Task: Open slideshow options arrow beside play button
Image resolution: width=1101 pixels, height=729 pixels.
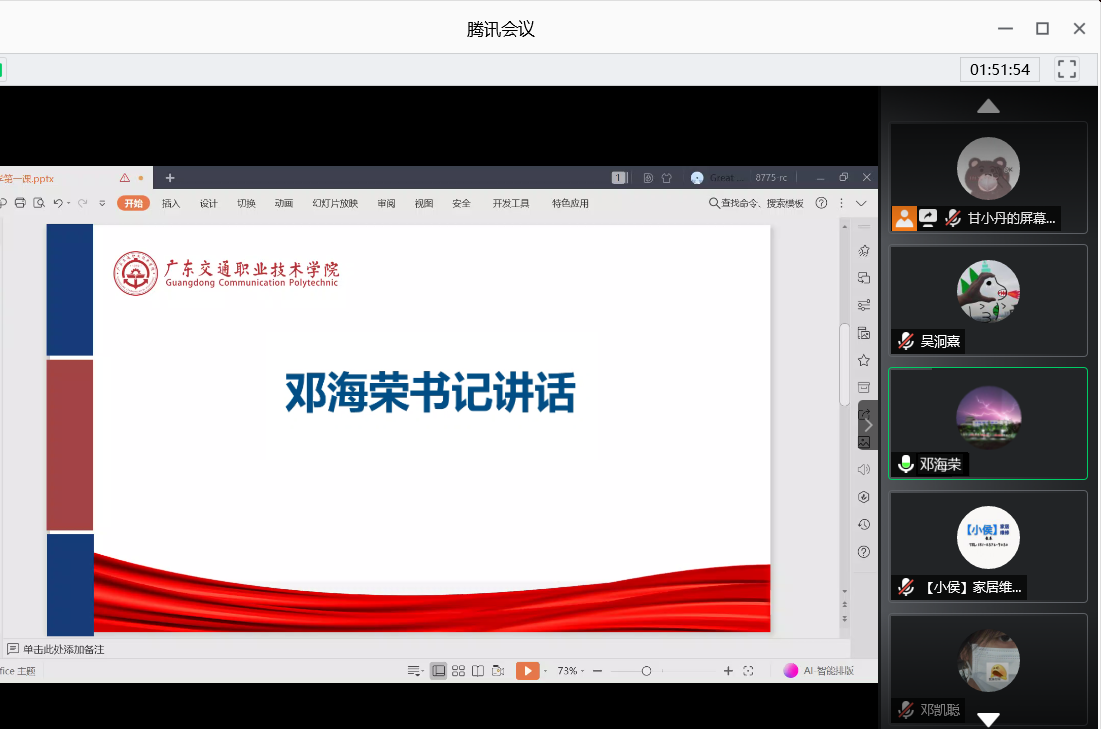Action: click(x=546, y=671)
